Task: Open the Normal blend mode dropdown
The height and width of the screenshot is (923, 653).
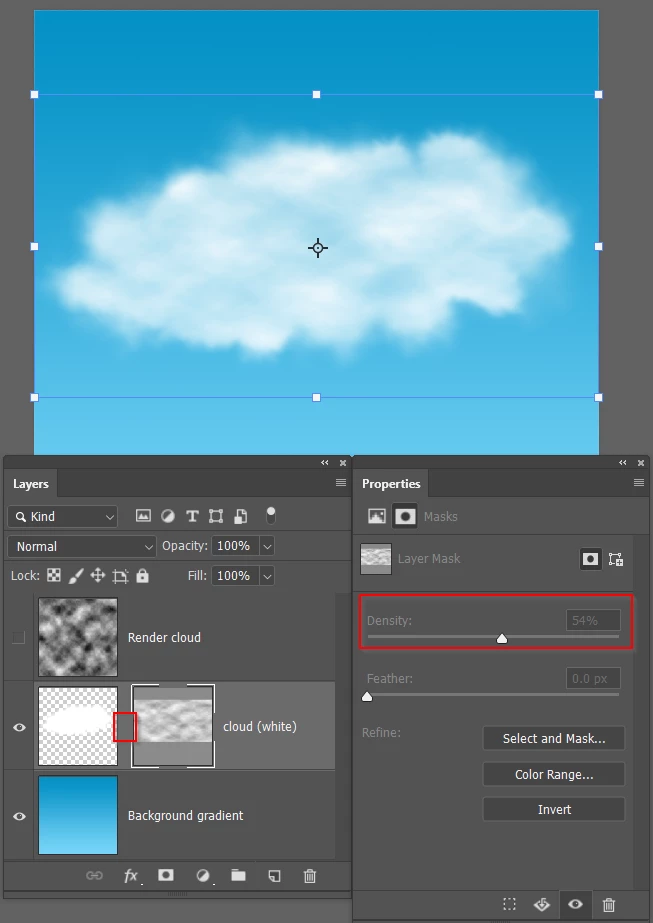Action: click(82, 546)
